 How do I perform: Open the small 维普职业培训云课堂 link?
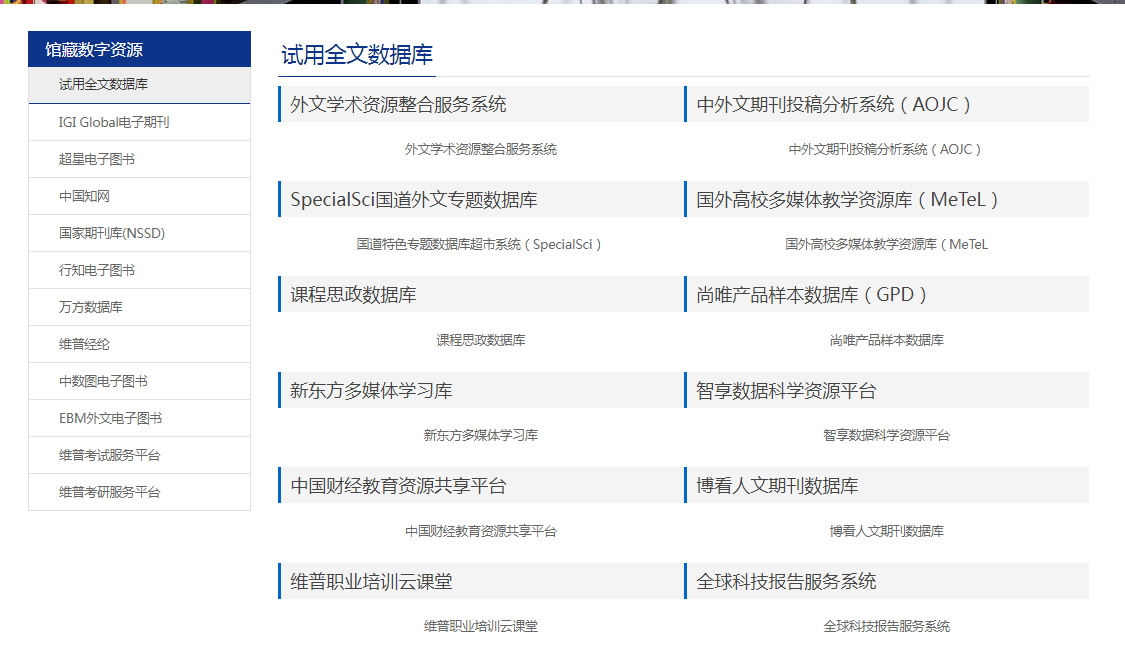tap(481, 627)
